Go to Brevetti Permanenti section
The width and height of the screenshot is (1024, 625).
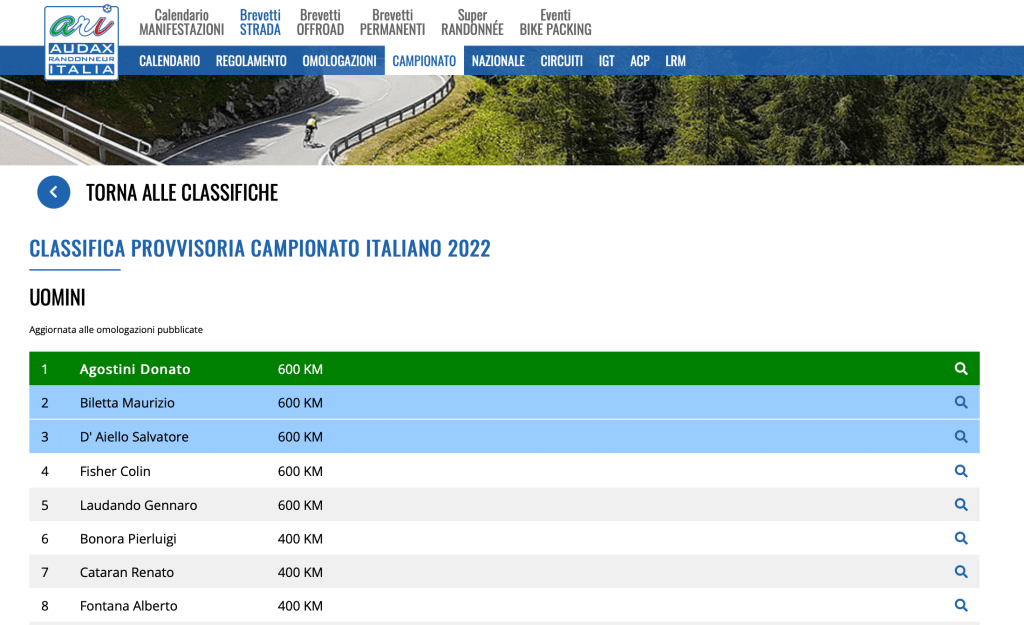[392, 22]
